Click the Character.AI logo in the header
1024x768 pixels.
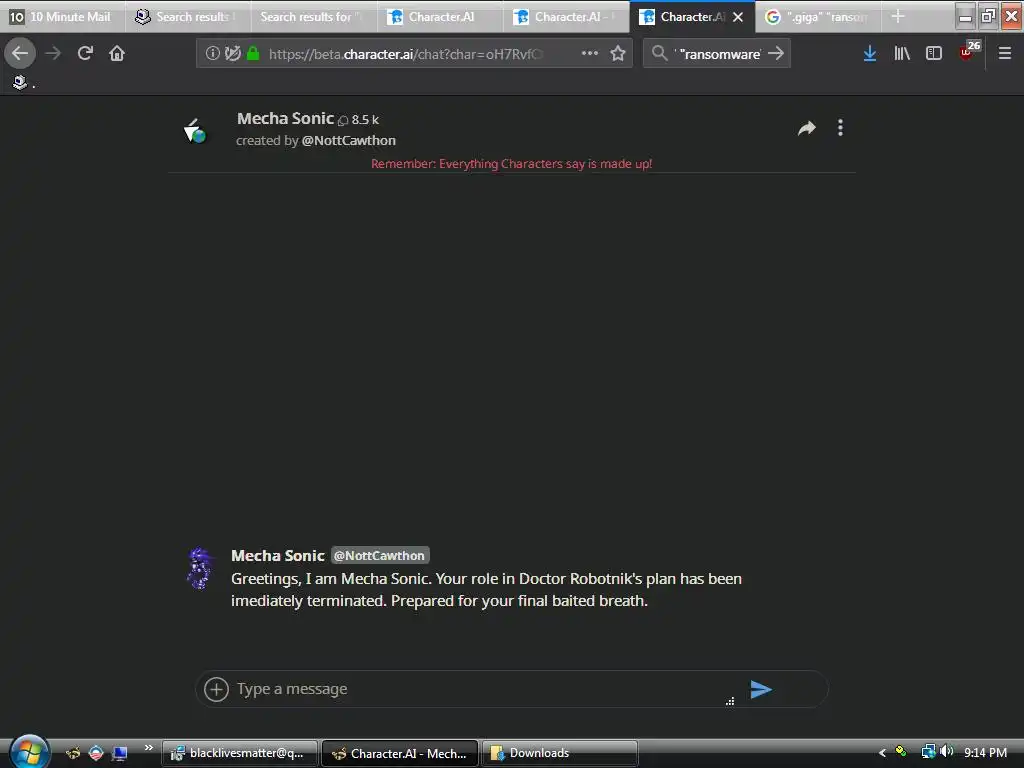195,131
